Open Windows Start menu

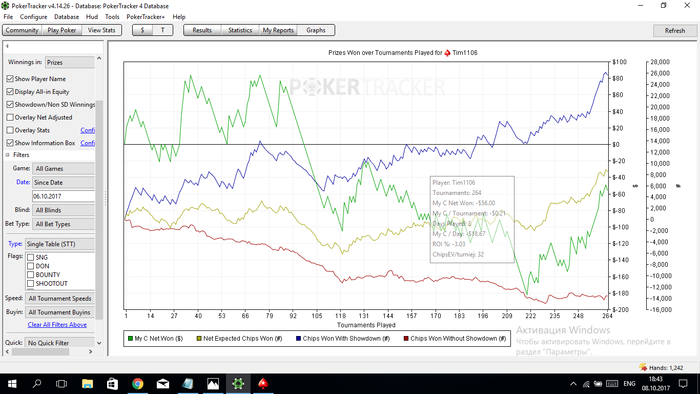pyautogui.click(x=12, y=384)
